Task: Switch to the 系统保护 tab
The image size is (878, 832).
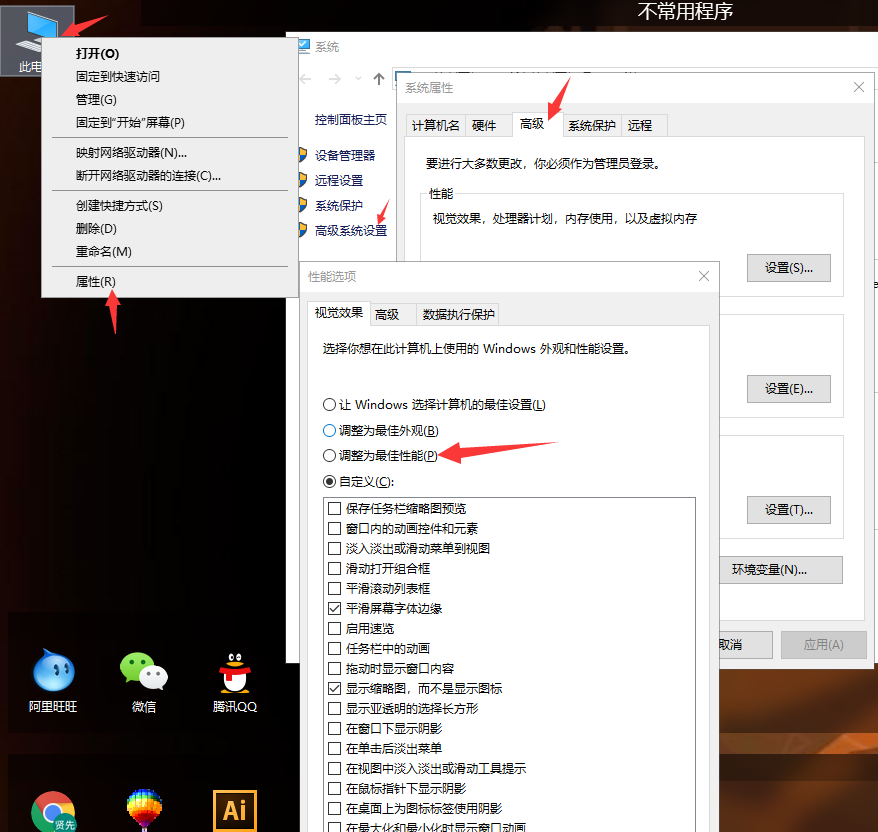Action: click(x=592, y=125)
